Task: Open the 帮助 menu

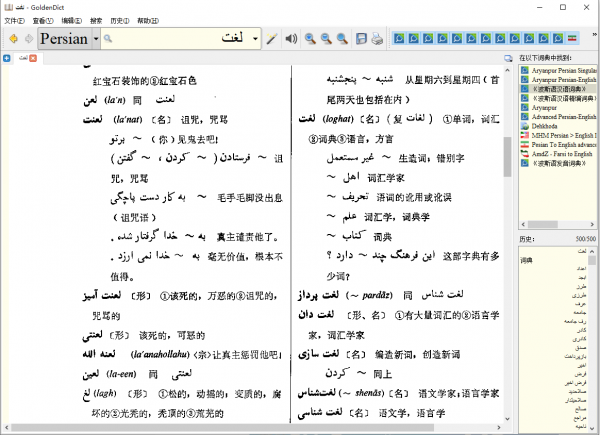Action: (x=148, y=21)
